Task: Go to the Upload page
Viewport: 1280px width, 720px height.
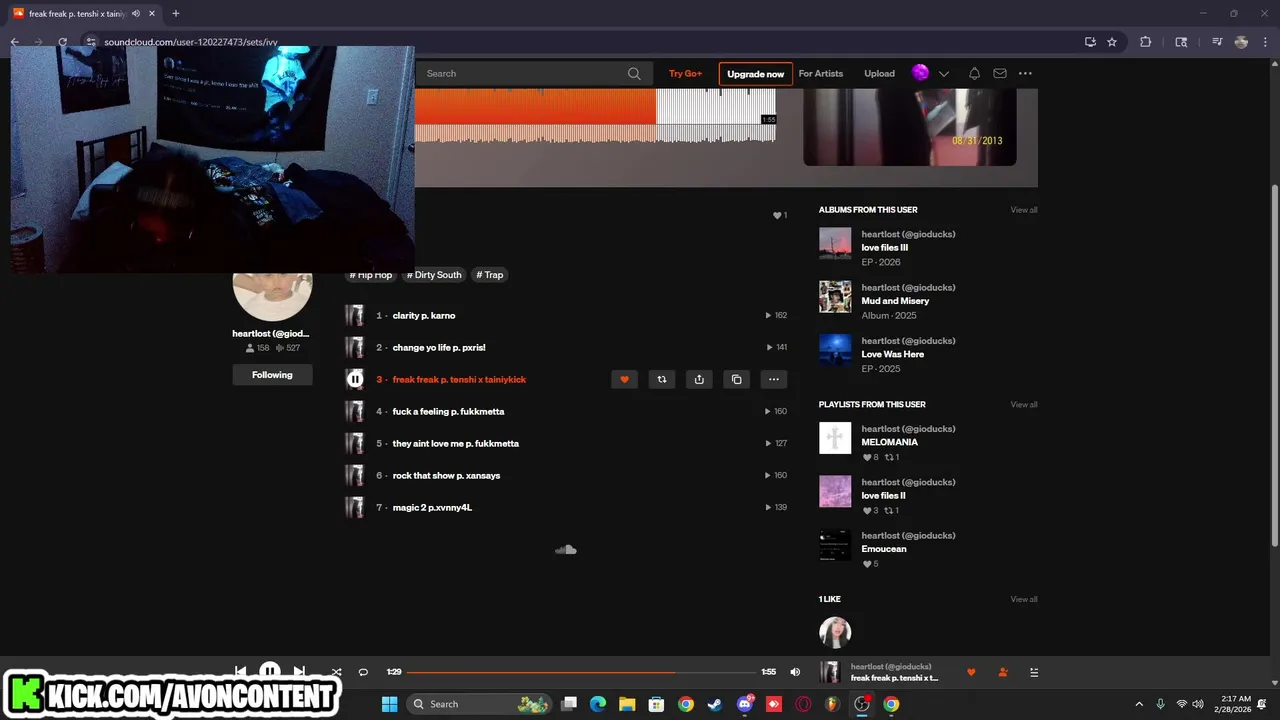Action: pyautogui.click(x=879, y=73)
